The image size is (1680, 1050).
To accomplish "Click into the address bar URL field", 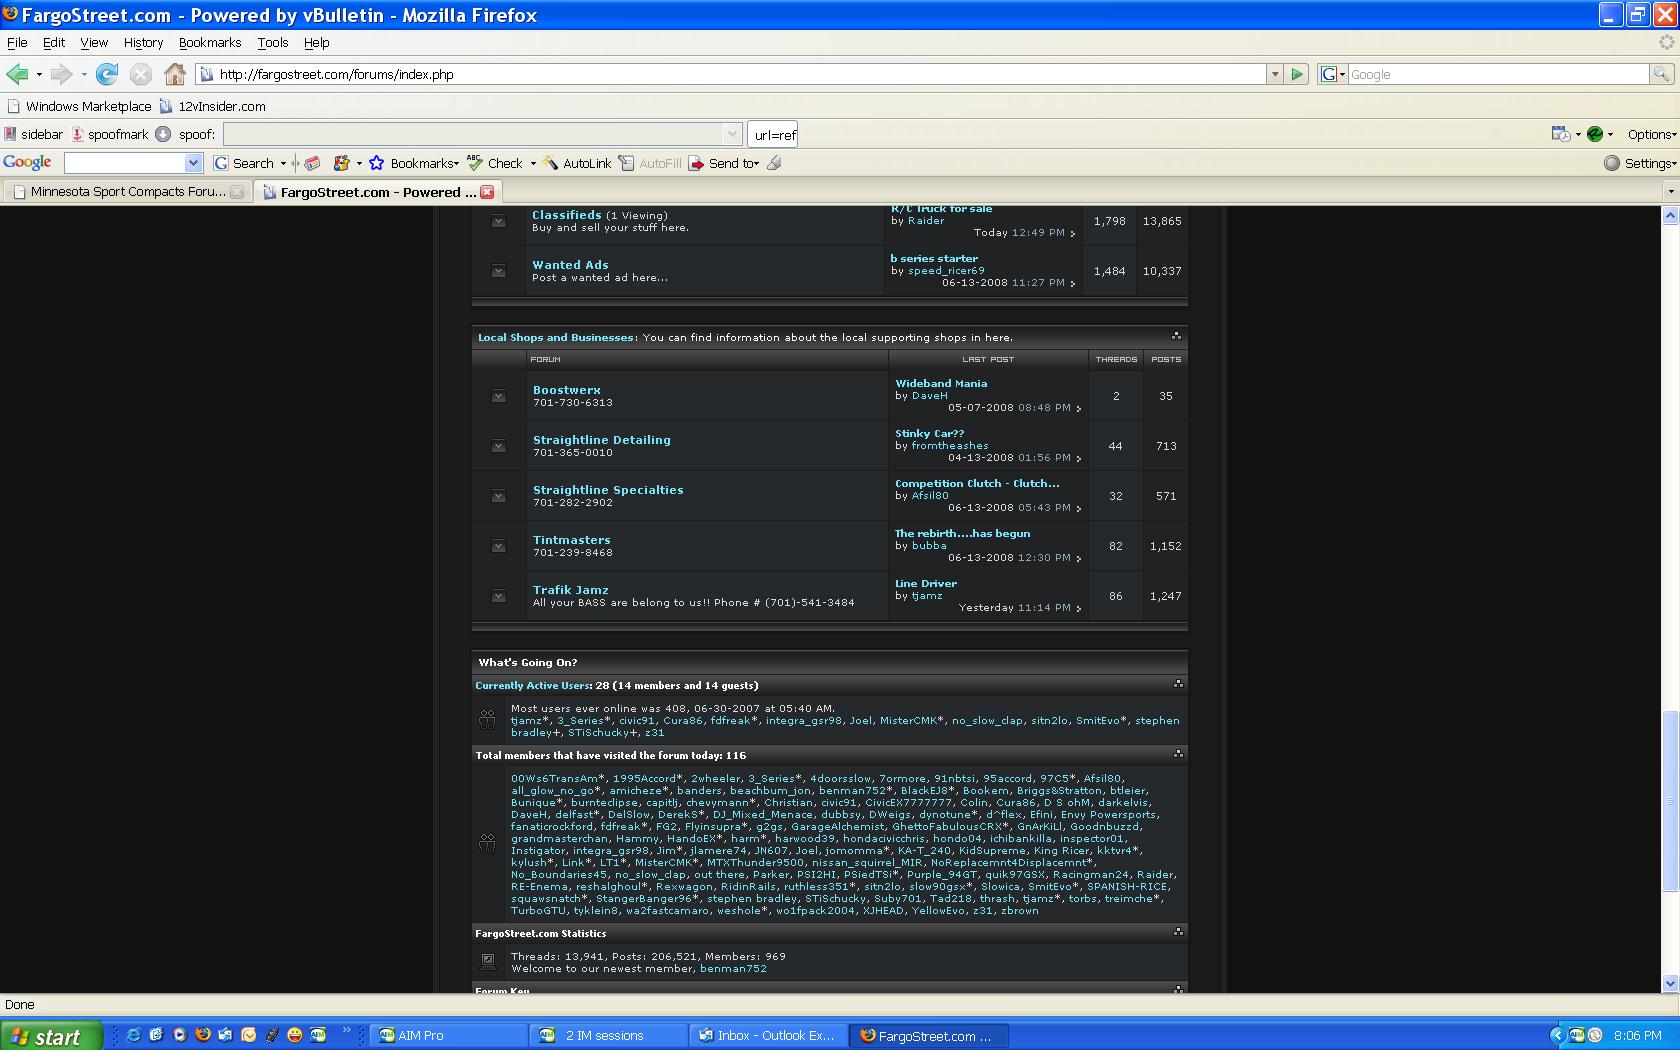I will click(740, 74).
